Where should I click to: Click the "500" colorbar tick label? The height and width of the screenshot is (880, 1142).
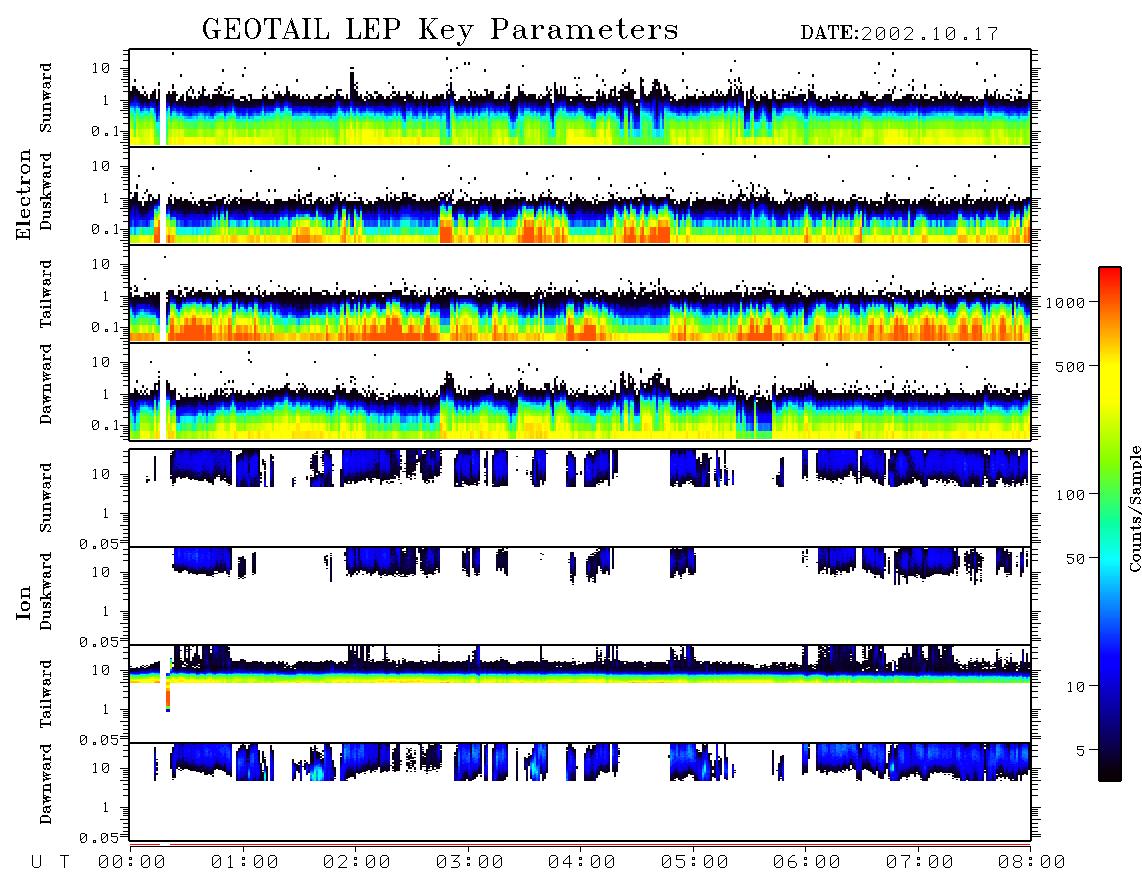coord(1070,366)
